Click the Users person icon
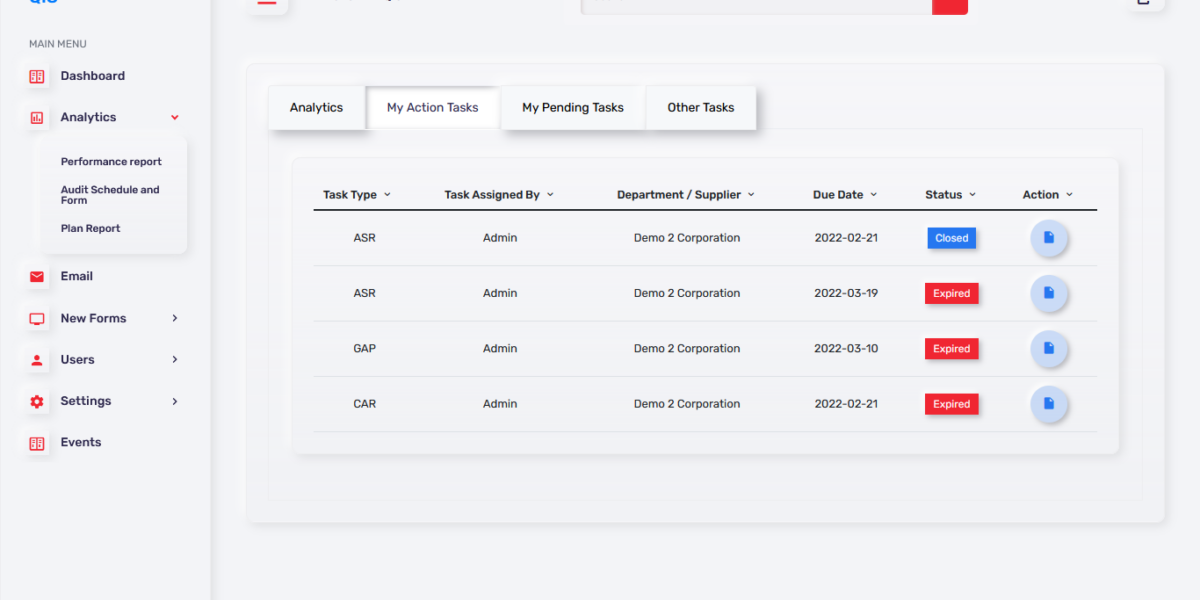Screen dimensions: 1200x600 click(x=37, y=360)
